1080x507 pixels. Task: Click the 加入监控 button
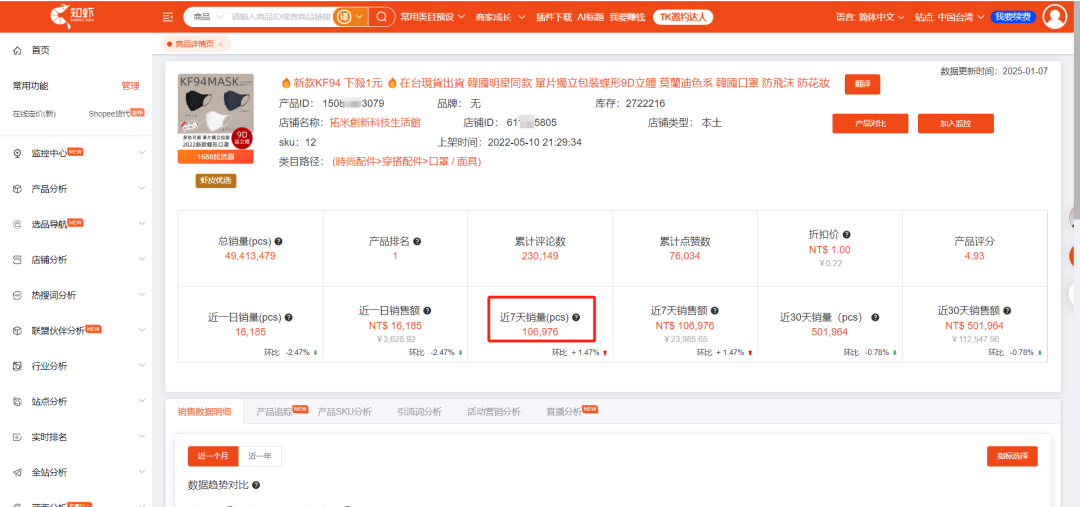[955, 123]
